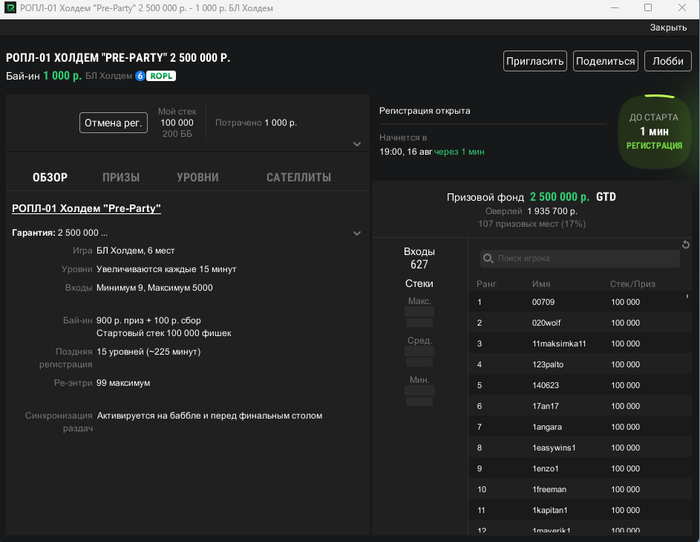Open the САТЕЛЛИТЫ tab
Image resolution: width=700 pixels, height=542 pixels.
coord(299,178)
